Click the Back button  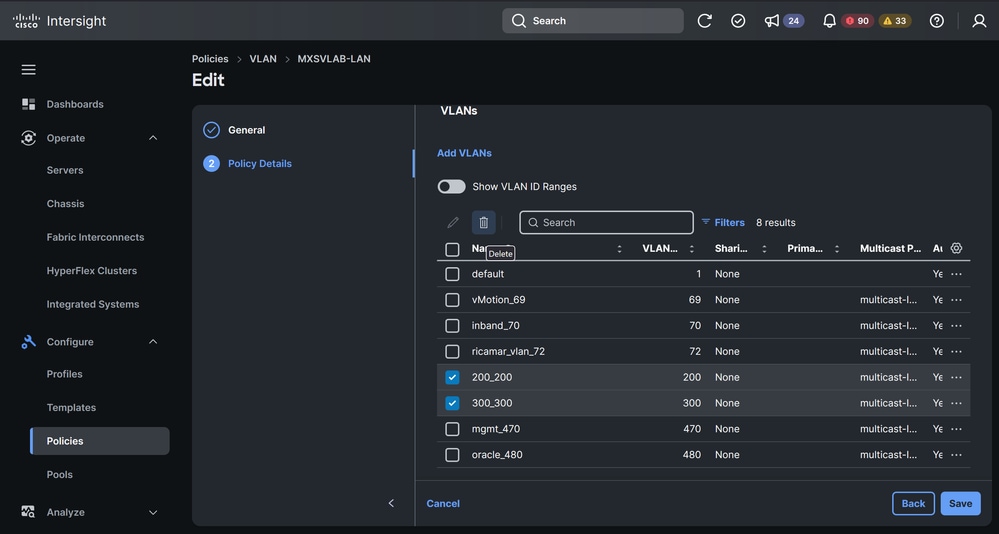[x=913, y=503]
